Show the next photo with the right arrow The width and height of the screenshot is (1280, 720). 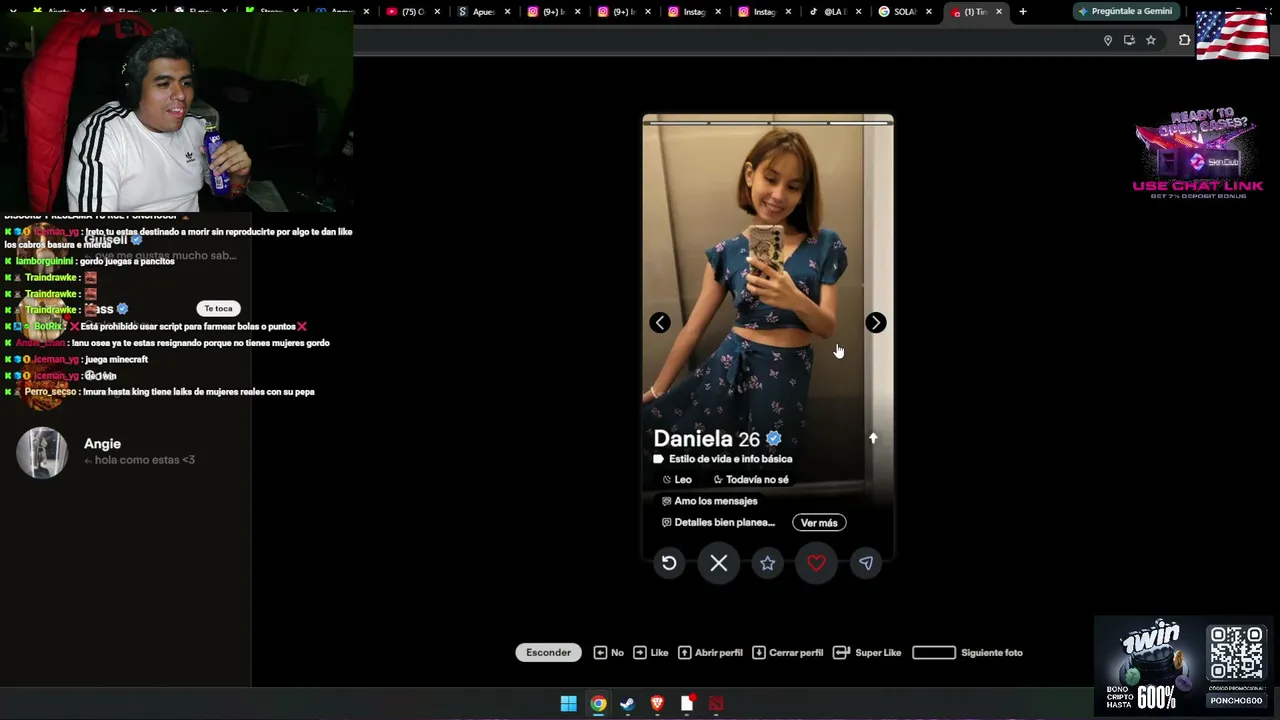point(875,322)
